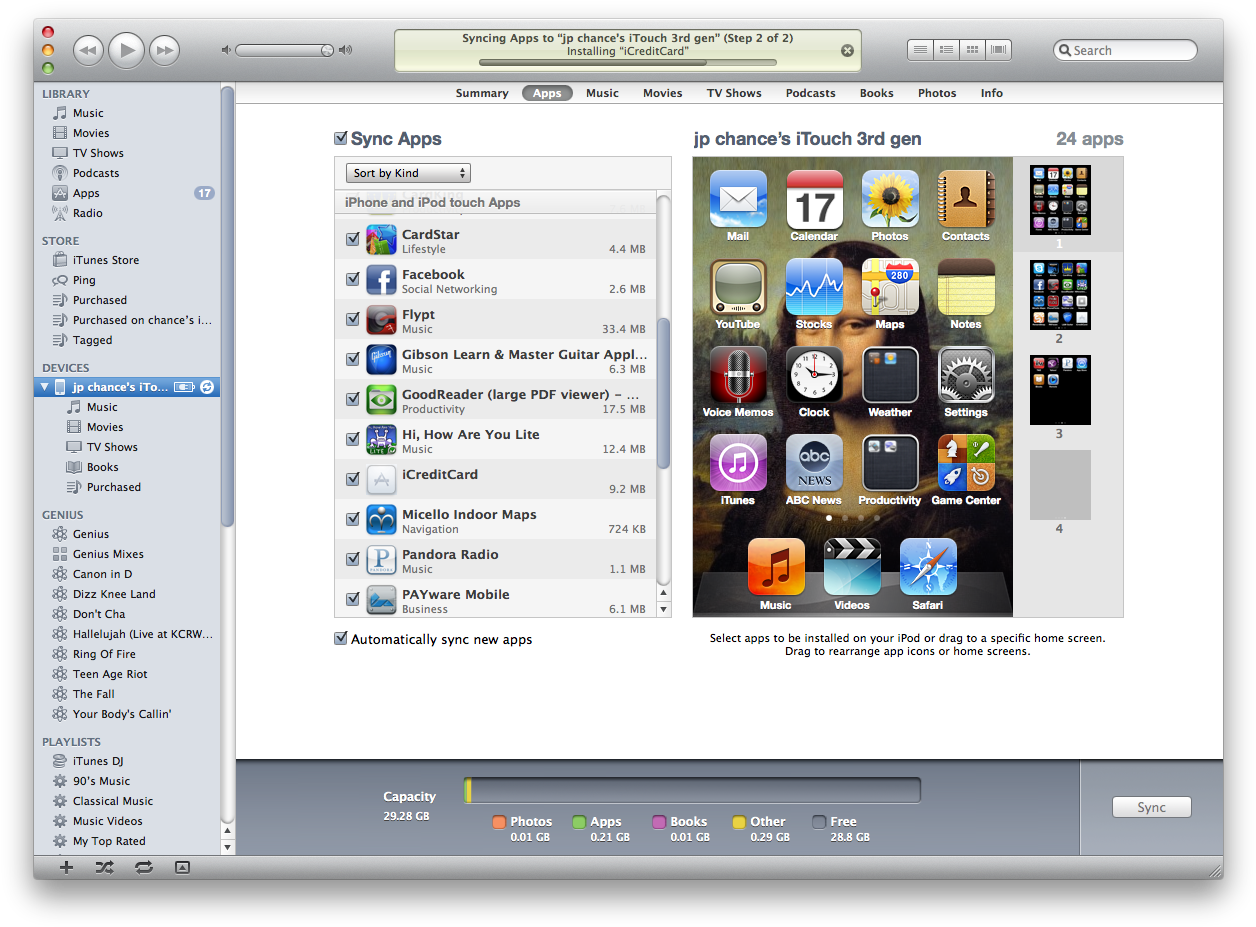Open the Summary tab
The image size is (1256, 927).
pyautogui.click(x=482, y=93)
